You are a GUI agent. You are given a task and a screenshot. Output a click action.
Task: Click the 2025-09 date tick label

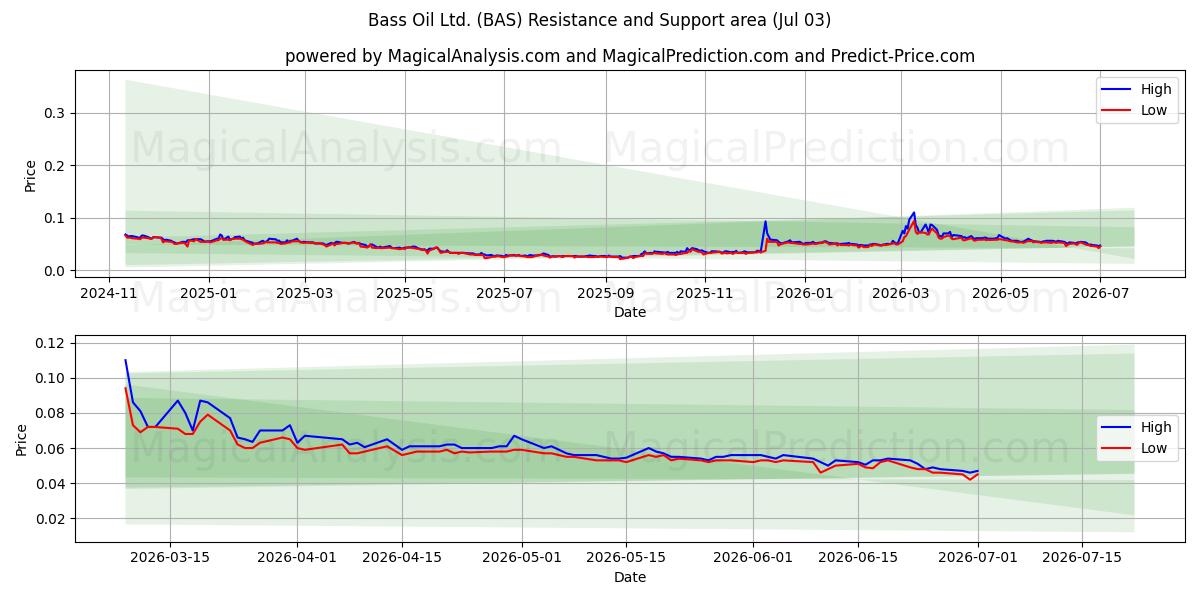click(x=606, y=293)
